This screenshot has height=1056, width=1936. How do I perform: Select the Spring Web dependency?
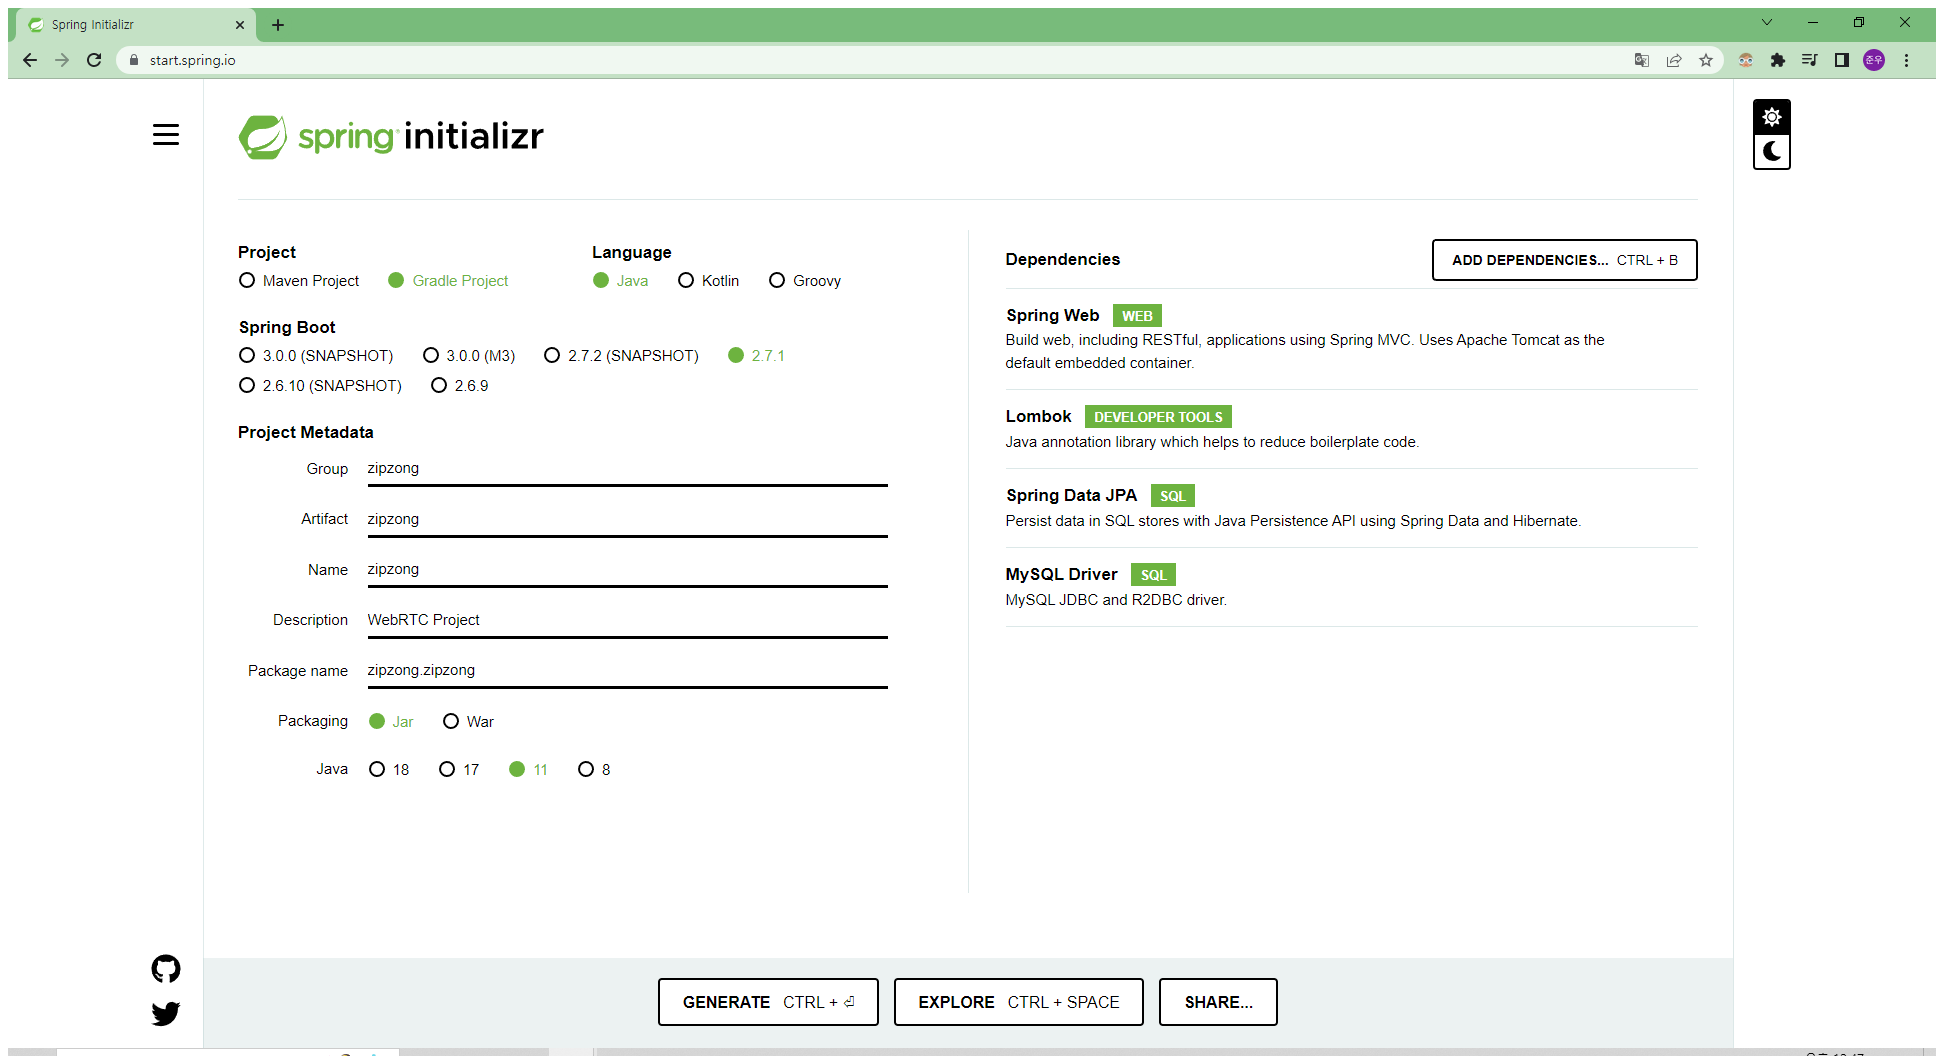point(1350,339)
